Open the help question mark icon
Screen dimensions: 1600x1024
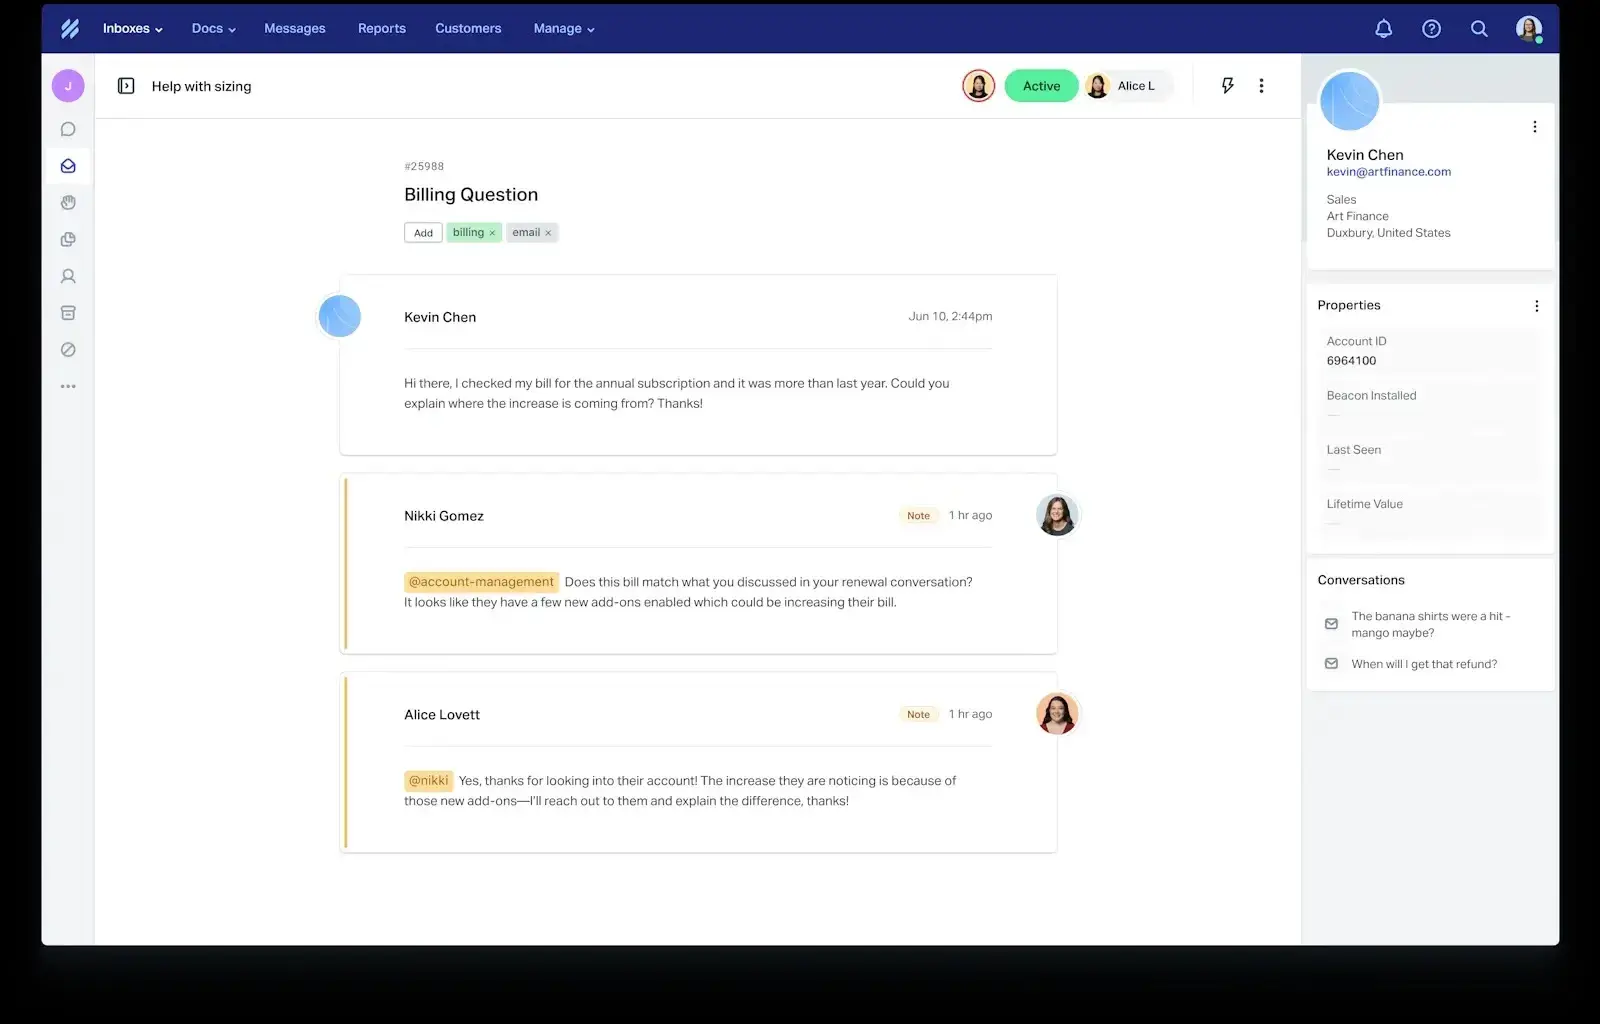[1431, 29]
